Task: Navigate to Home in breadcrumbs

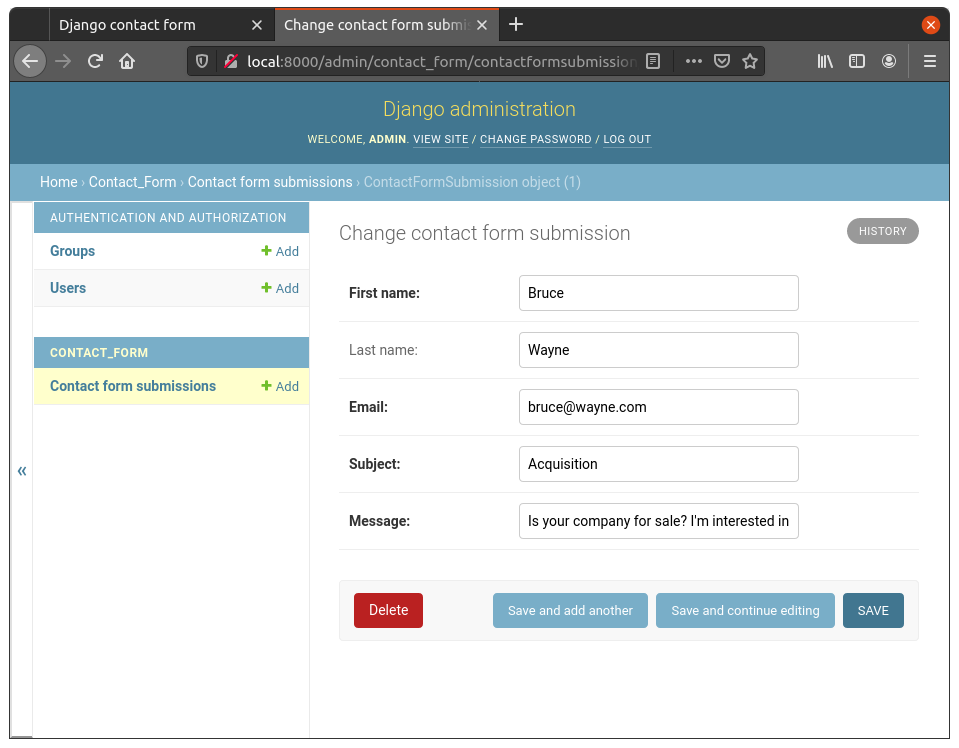Action: [x=58, y=182]
